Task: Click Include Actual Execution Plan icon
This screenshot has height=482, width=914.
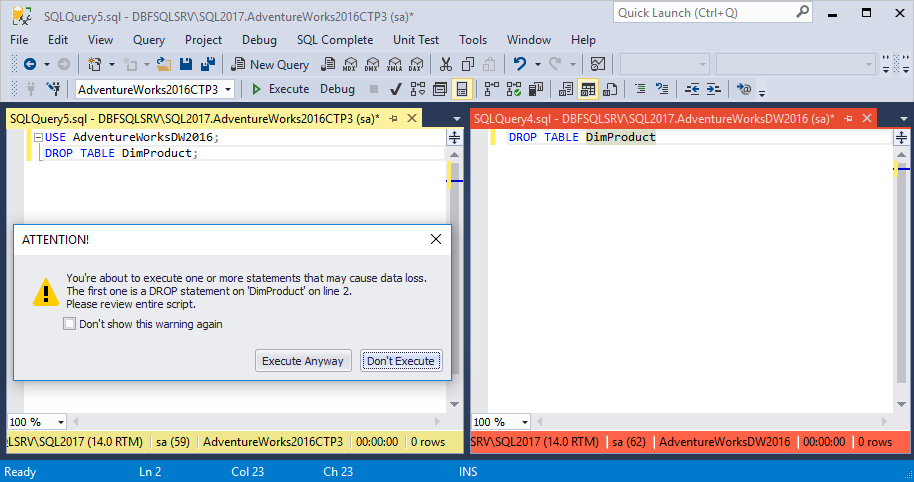Action: click(491, 89)
